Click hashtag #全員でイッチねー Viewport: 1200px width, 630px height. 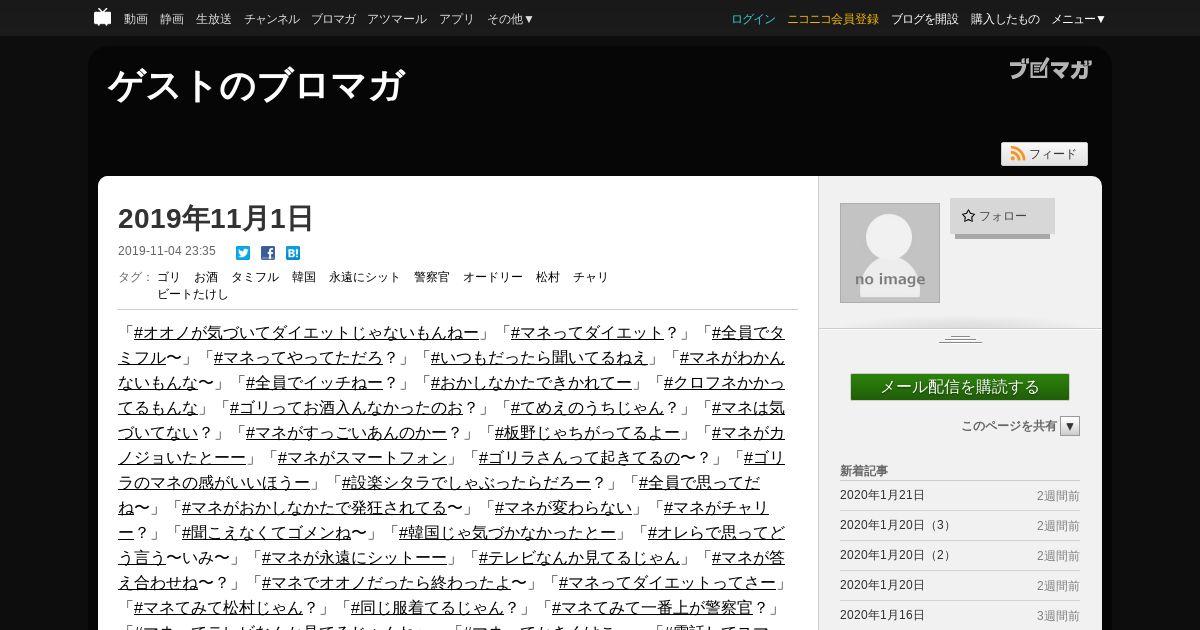[x=314, y=382]
